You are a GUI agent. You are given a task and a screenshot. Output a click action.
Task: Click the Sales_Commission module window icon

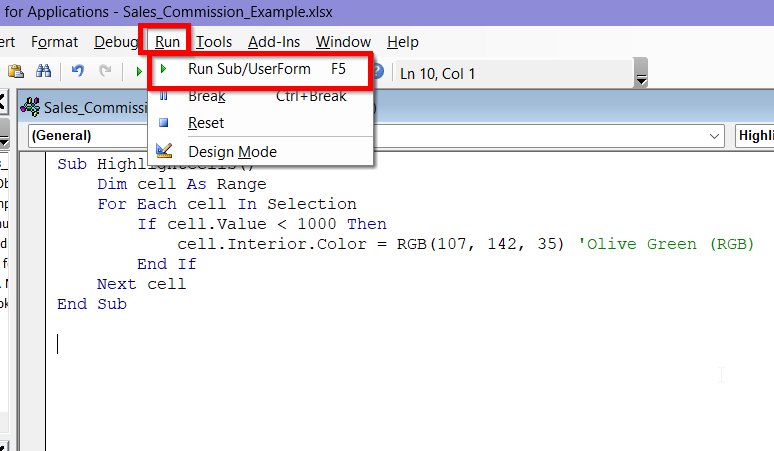(30, 107)
